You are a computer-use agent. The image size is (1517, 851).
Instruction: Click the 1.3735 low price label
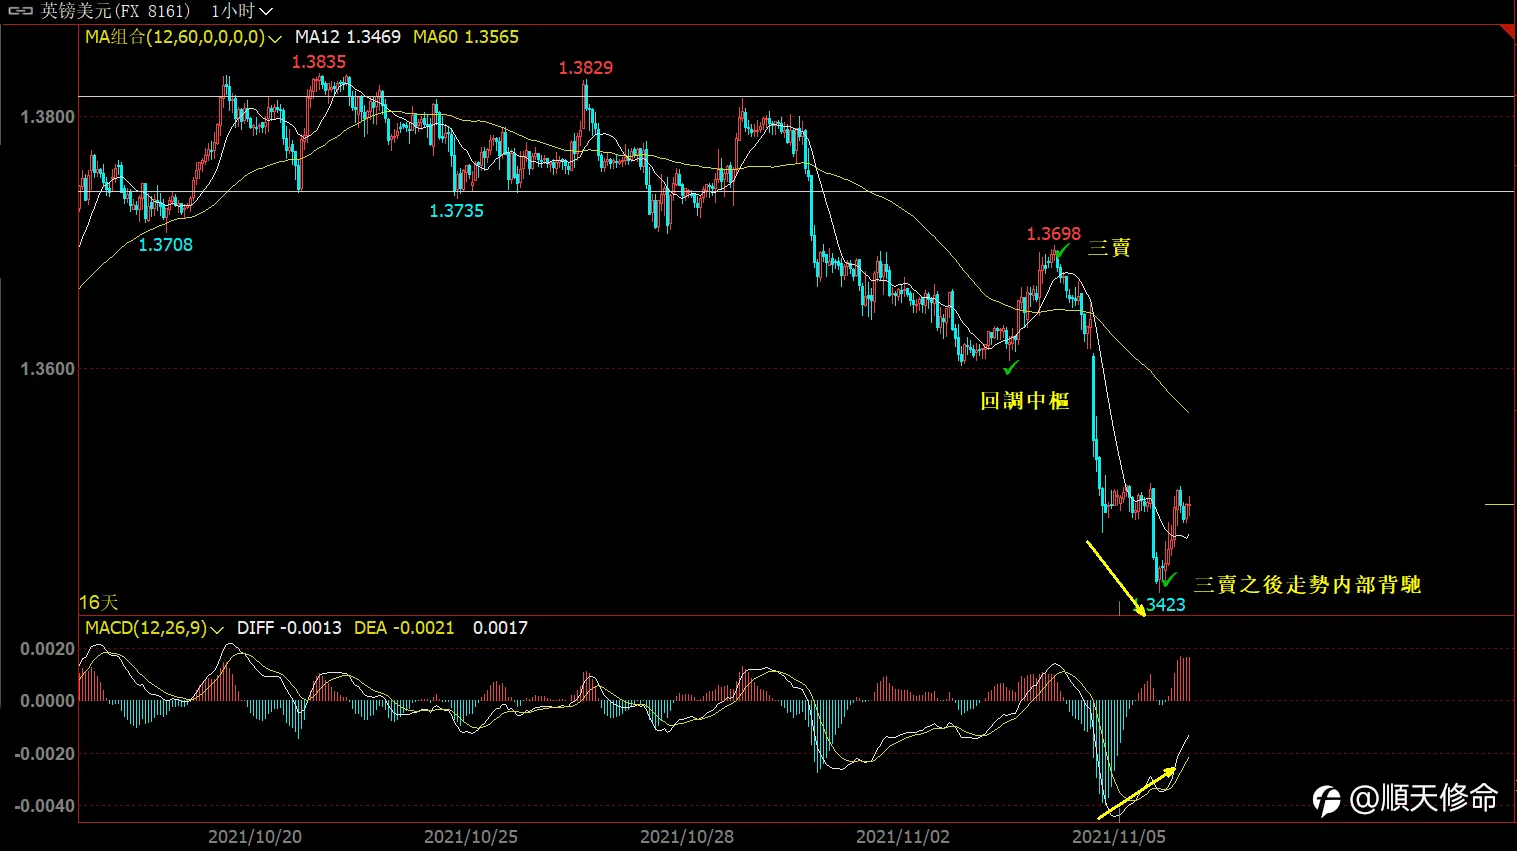pos(456,211)
